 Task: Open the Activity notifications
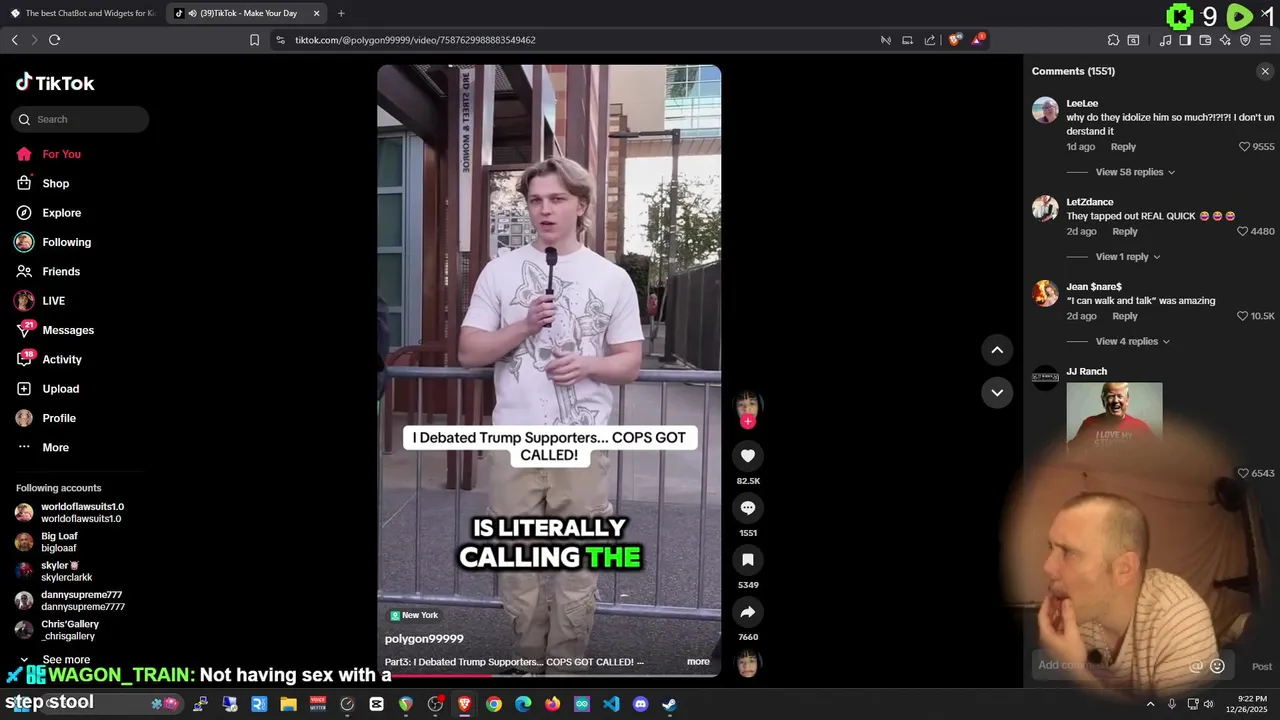coord(62,359)
